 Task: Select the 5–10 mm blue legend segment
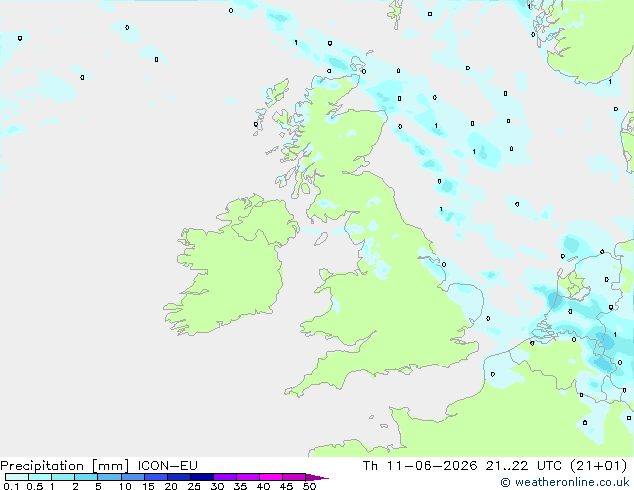pos(109,477)
